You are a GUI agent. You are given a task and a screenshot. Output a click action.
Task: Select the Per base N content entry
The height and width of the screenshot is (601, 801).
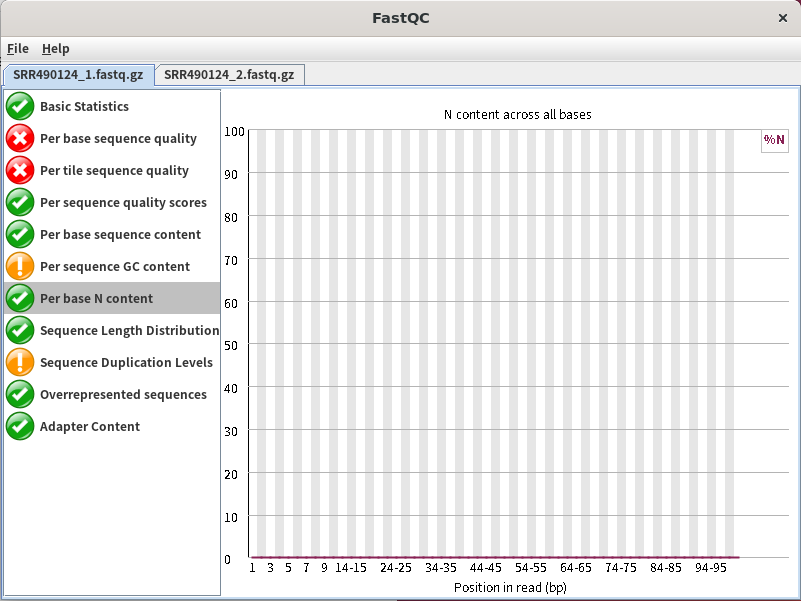coord(112,298)
